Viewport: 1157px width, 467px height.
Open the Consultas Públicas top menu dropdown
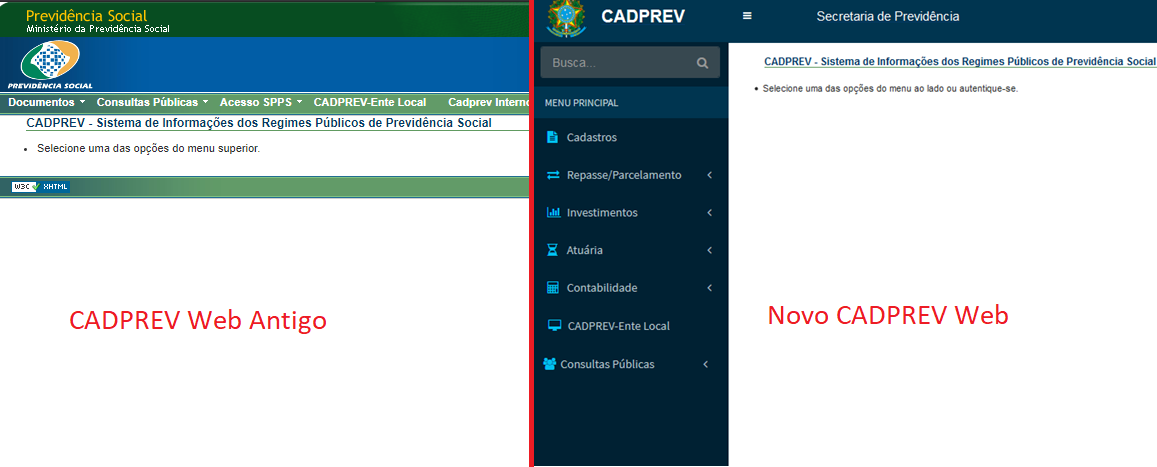152,102
